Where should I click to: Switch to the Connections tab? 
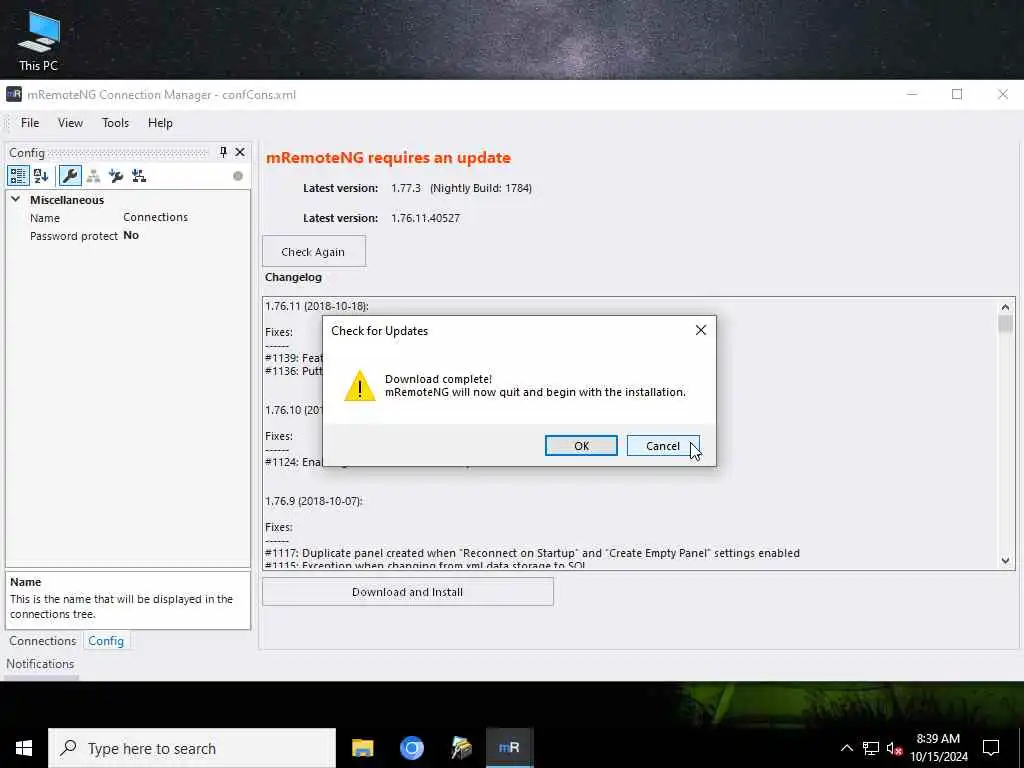[x=42, y=641]
